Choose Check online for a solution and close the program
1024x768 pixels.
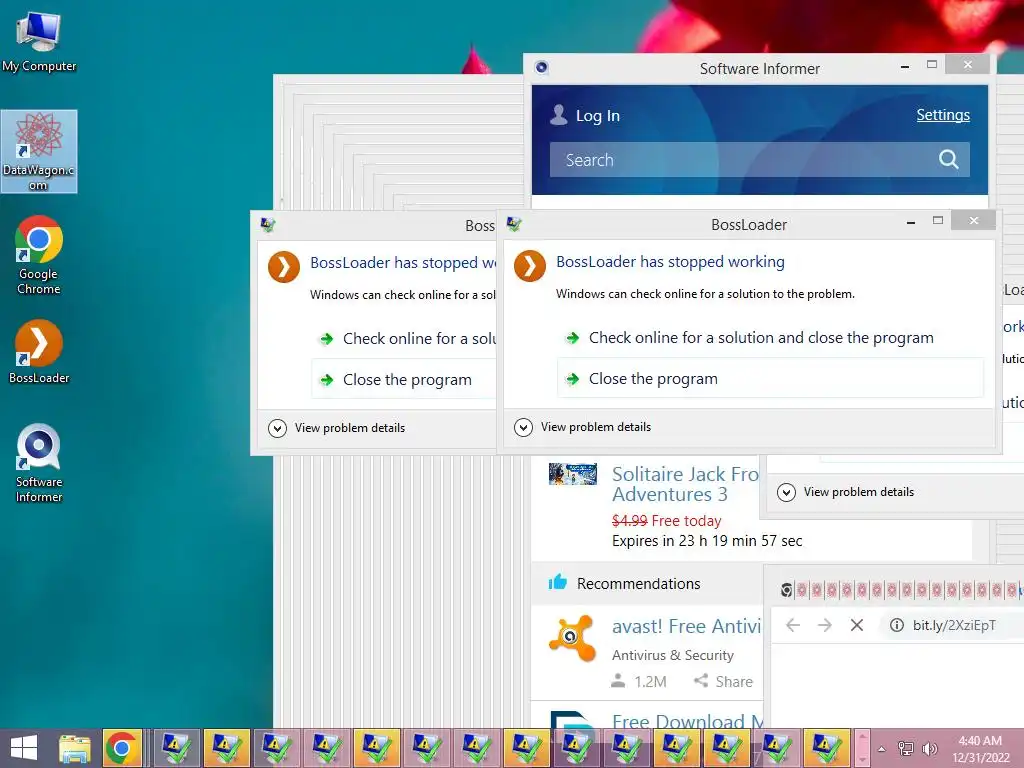[x=761, y=338]
